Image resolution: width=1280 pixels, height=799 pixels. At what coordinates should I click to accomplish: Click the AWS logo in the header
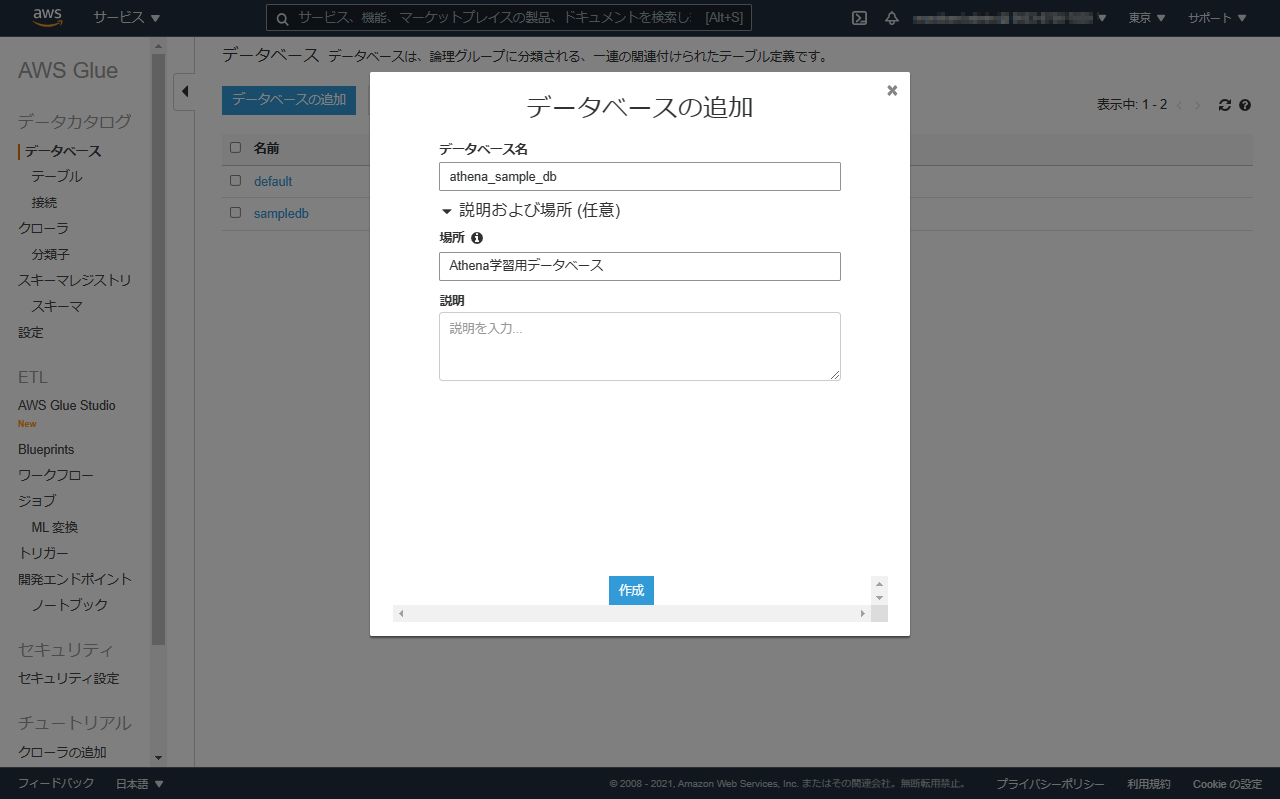click(48, 17)
